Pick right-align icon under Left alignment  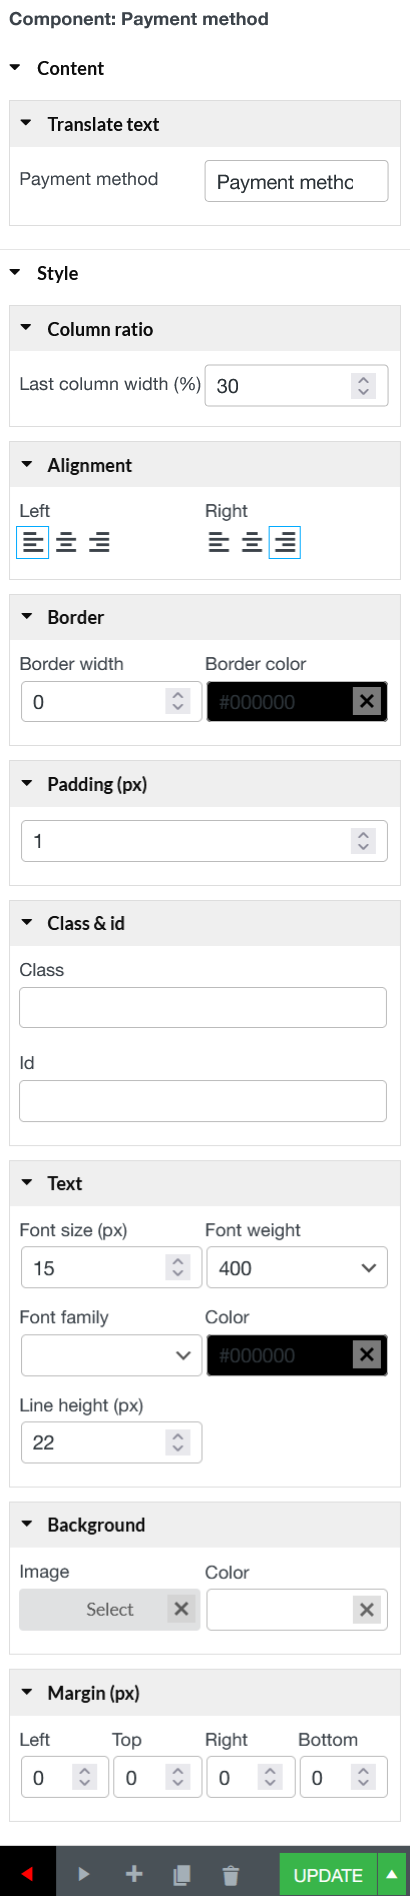pyautogui.click(x=99, y=543)
